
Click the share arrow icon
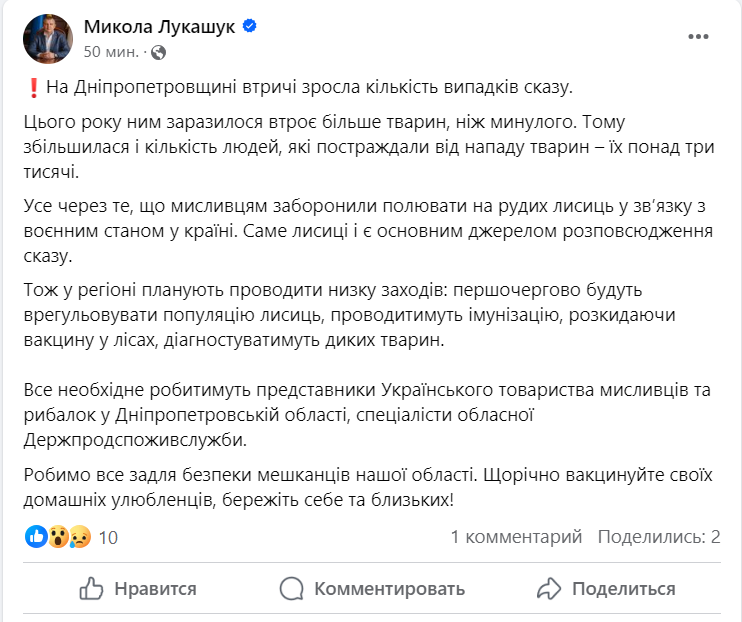click(549, 588)
